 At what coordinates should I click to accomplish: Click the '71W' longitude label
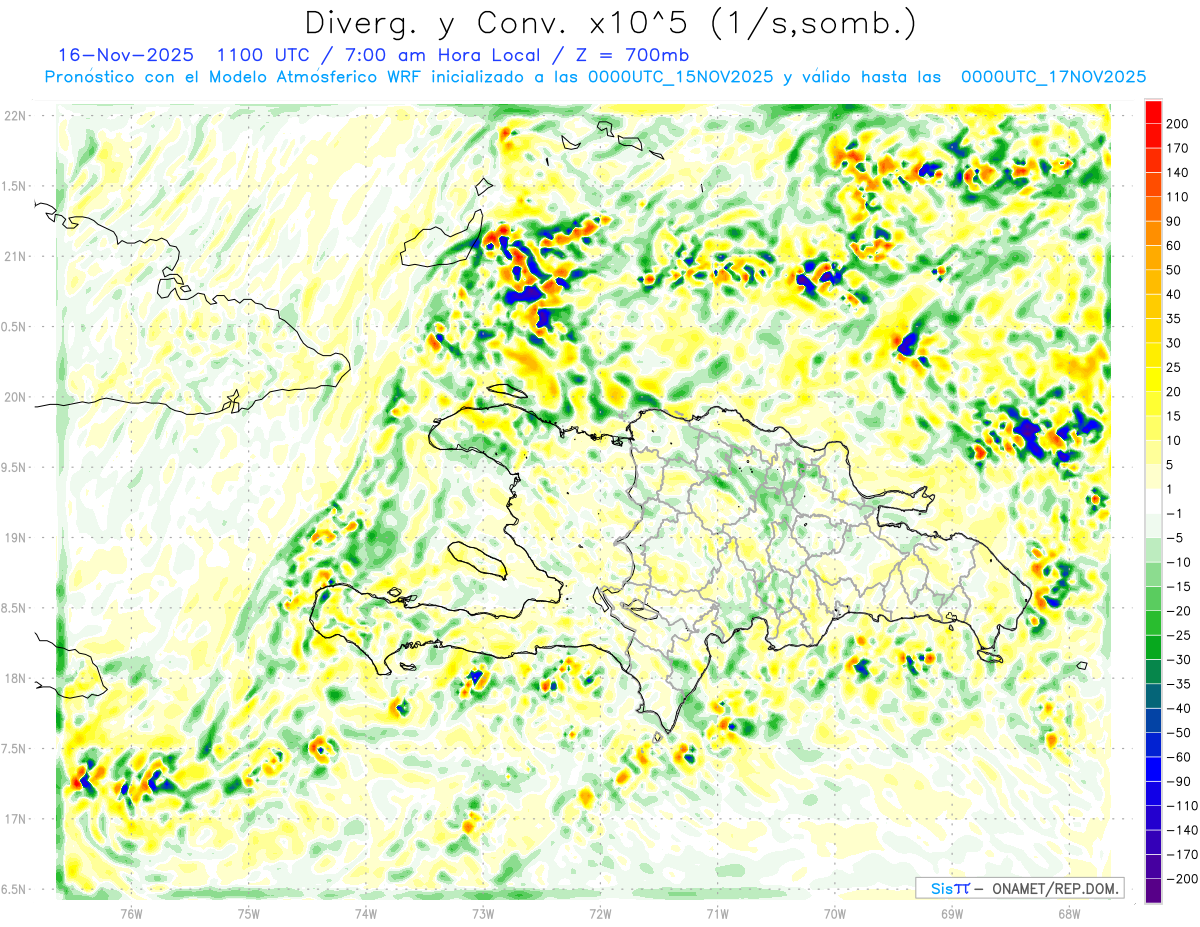(717, 914)
